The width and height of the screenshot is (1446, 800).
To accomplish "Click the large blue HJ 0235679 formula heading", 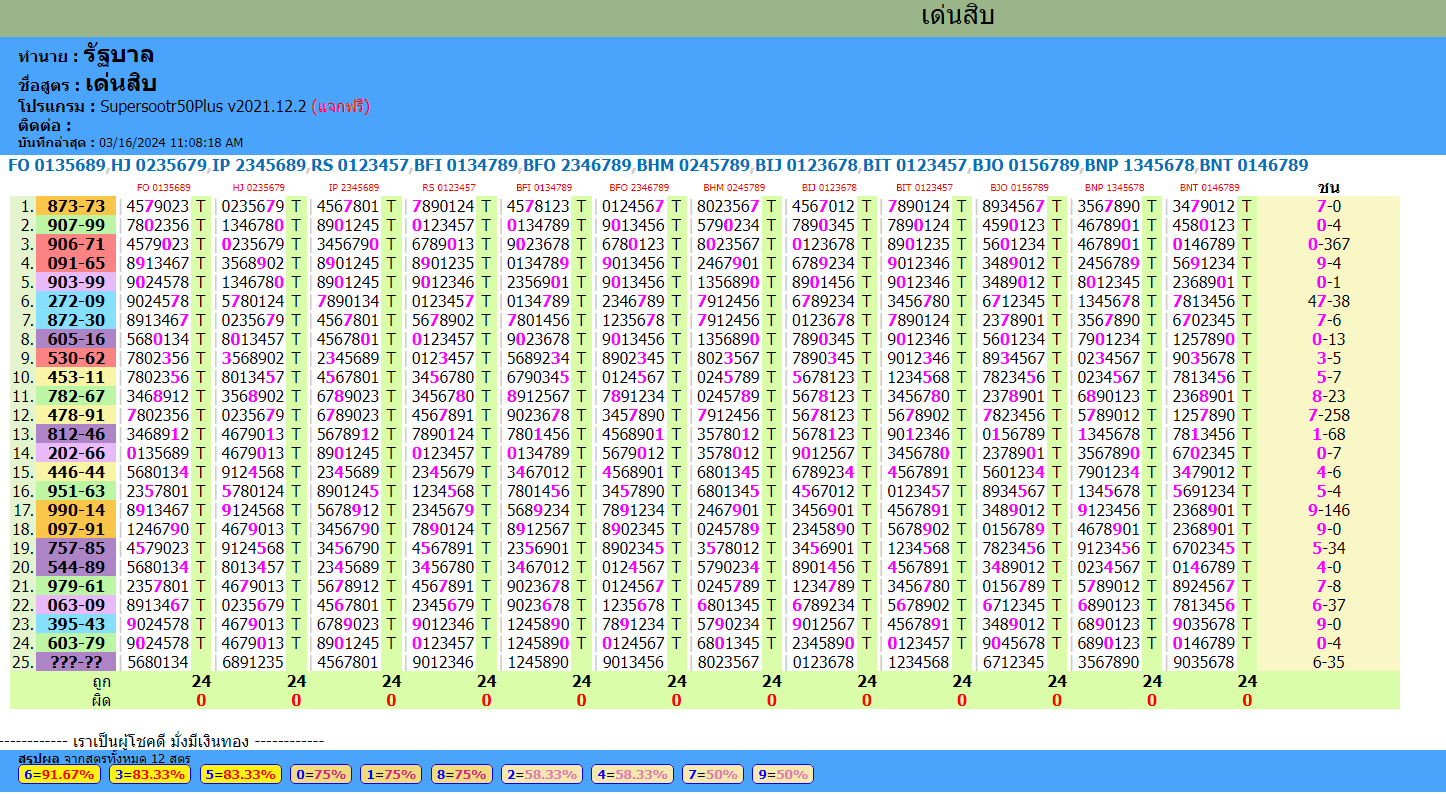I will click(159, 166).
